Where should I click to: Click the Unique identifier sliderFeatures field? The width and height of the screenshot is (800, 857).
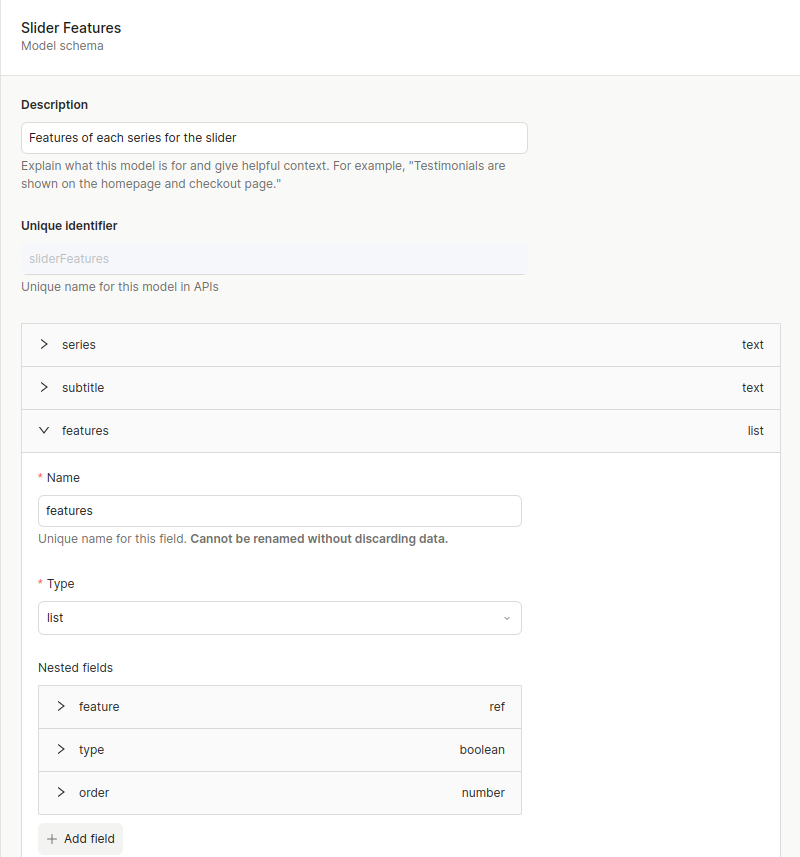(x=274, y=258)
